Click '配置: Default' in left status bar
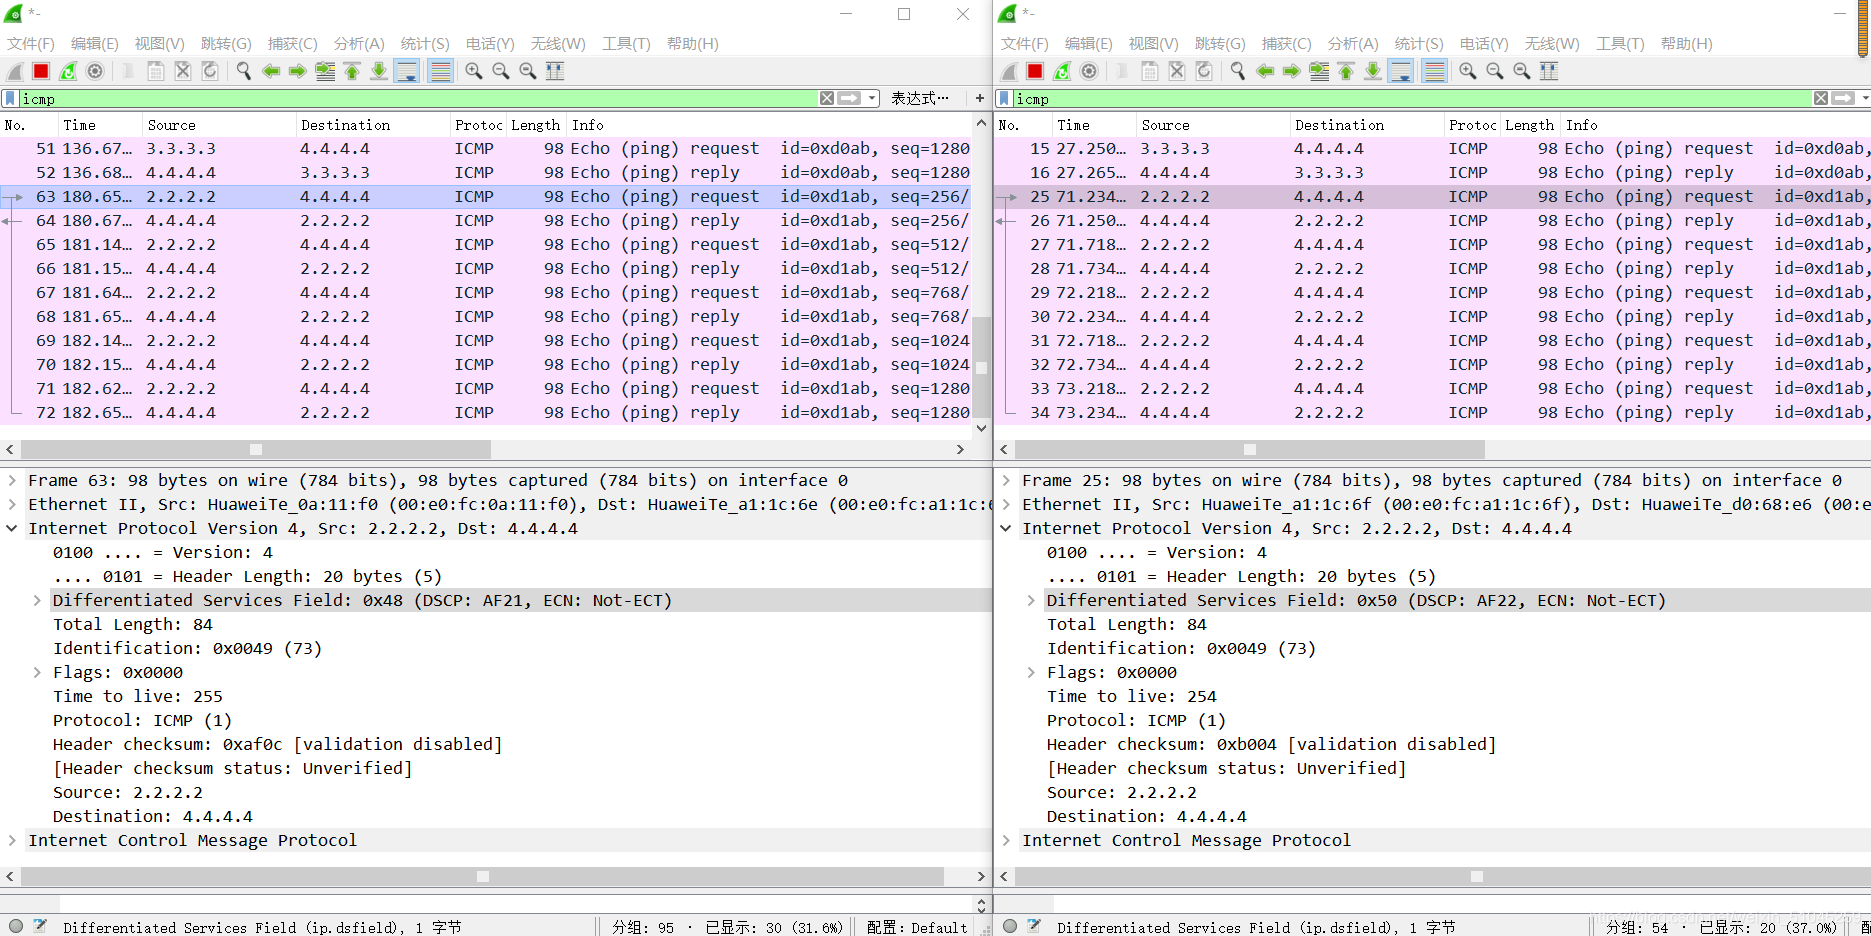This screenshot has height=936, width=1871. [x=916, y=927]
